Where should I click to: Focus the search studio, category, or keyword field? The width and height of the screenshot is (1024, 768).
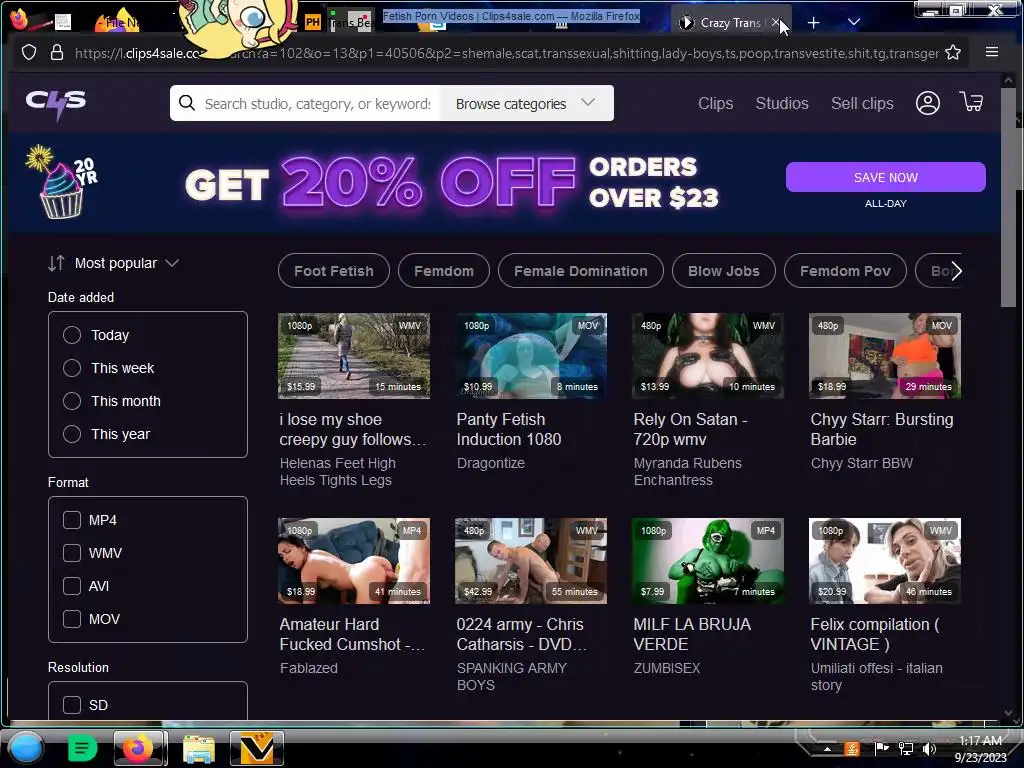coord(317,104)
